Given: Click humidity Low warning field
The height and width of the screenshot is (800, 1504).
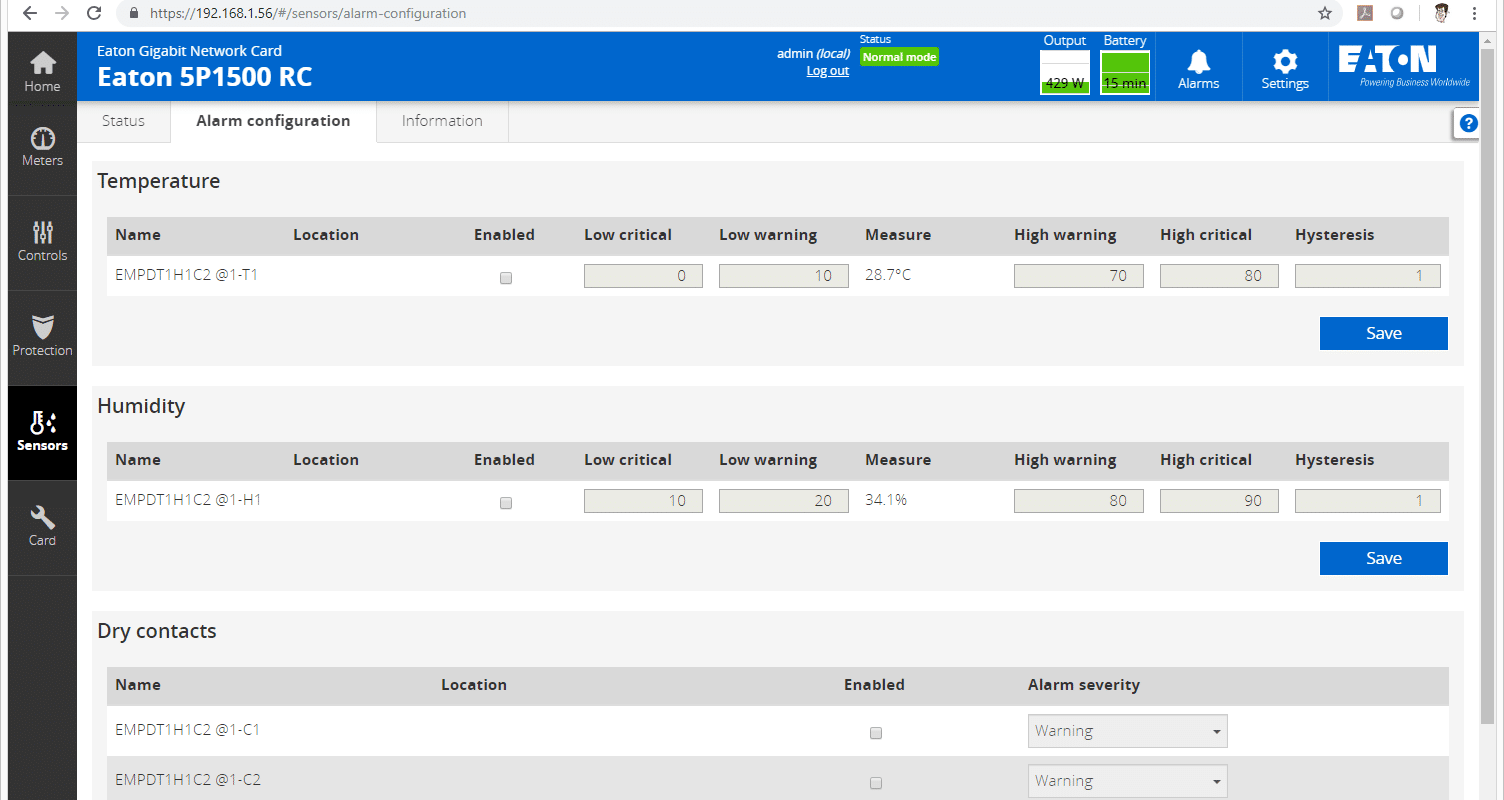Looking at the screenshot, I should point(784,501).
